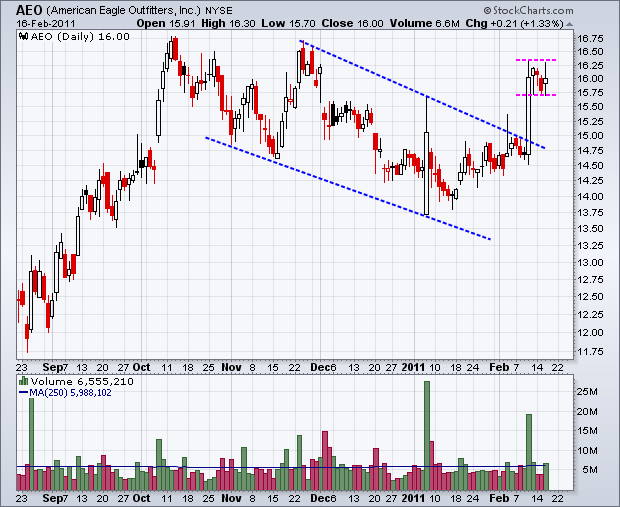Click the Chg +0.21 (+1.33%) value
The width and height of the screenshot is (620, 507).
click(514, 23)
